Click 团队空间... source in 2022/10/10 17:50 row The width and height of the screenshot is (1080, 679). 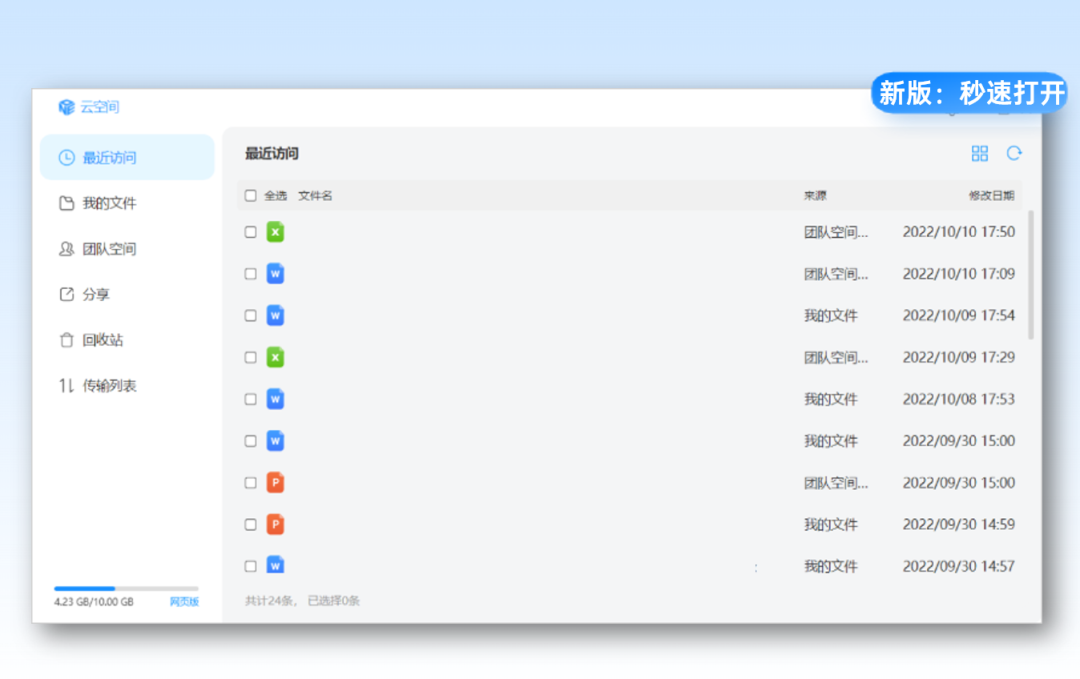(x=836, y=232)
